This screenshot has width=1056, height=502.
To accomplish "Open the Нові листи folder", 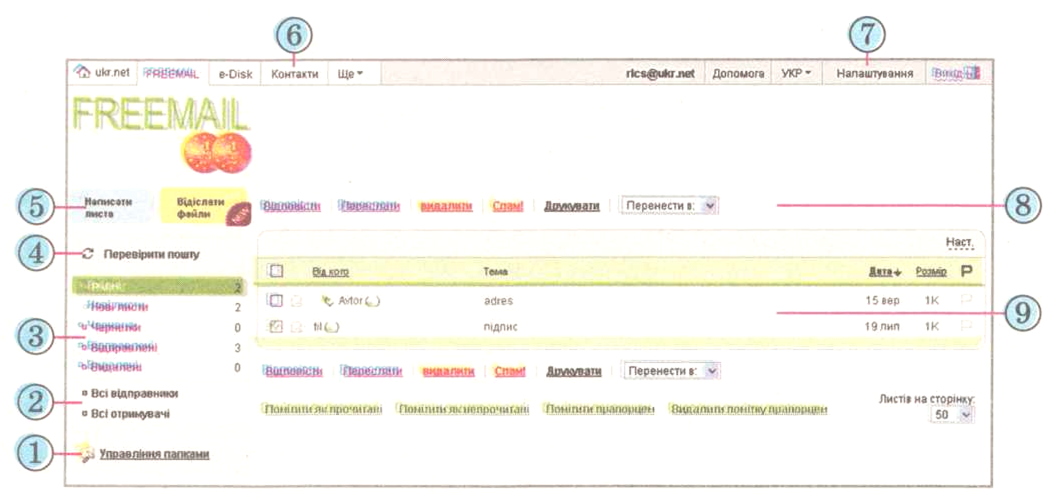I will (119, 307).
